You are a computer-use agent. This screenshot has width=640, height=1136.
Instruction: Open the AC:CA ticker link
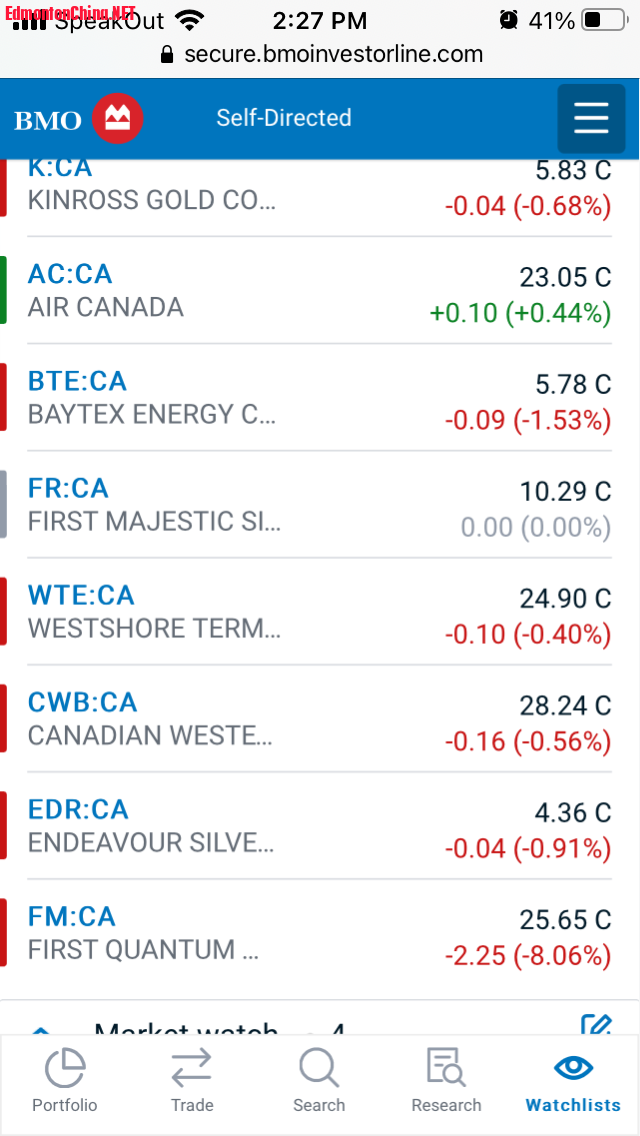point(70,274)
